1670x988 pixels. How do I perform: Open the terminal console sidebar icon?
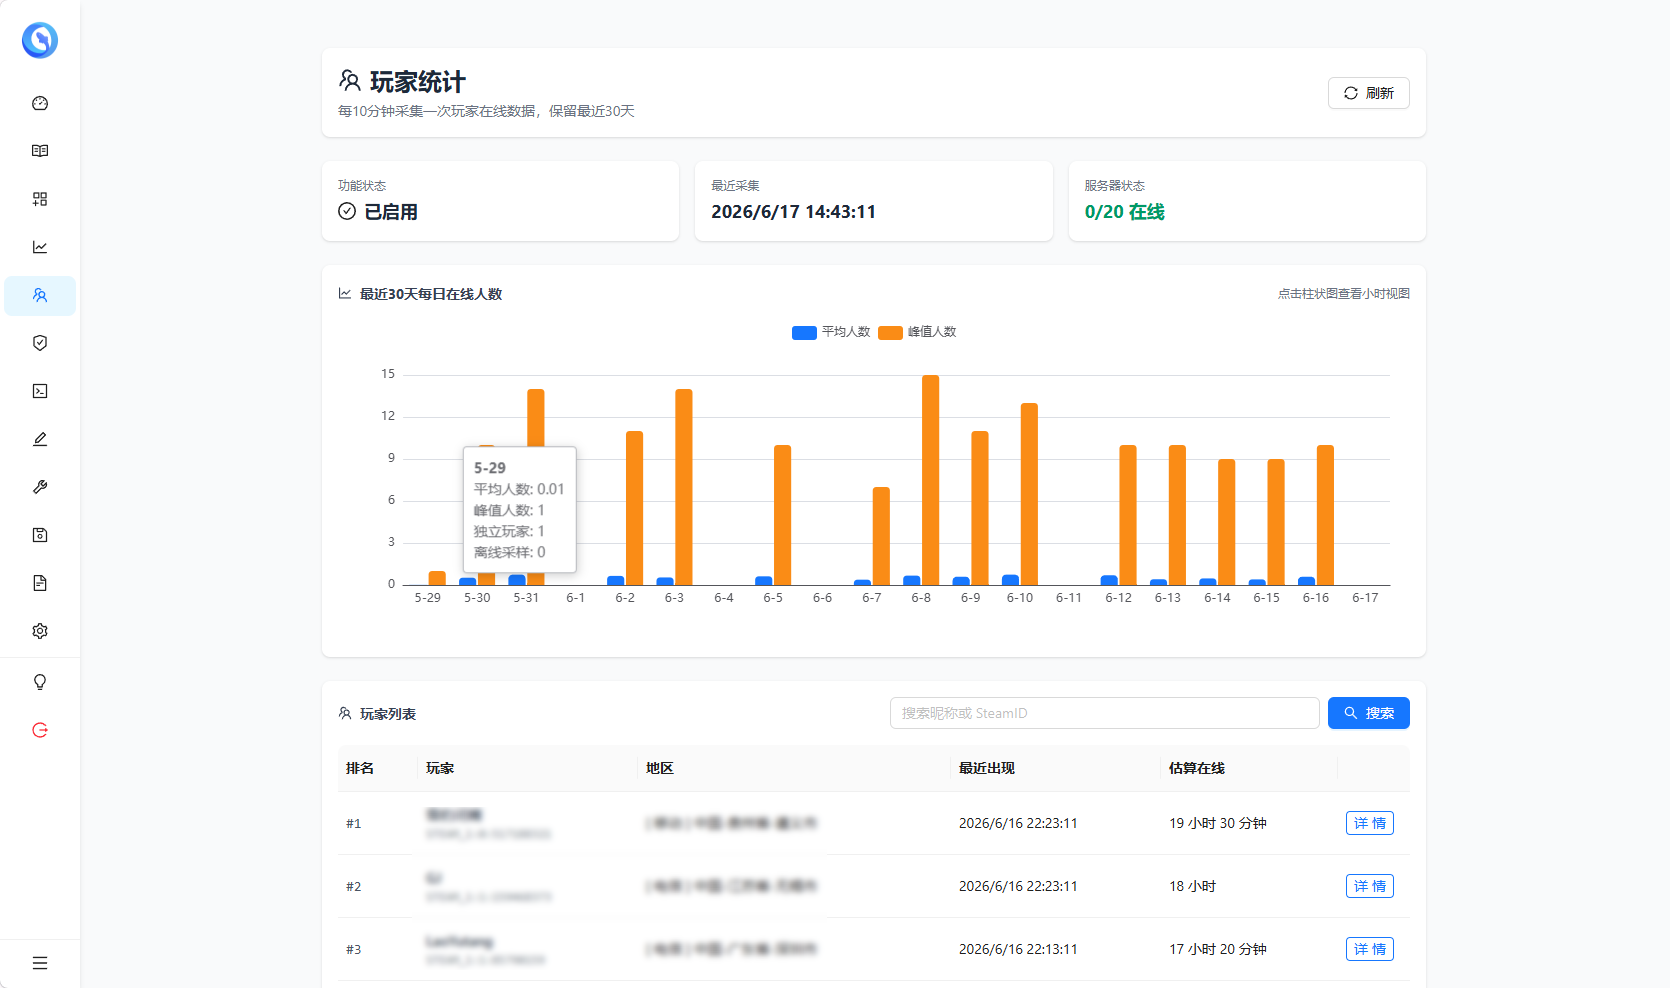click(40, 391)
